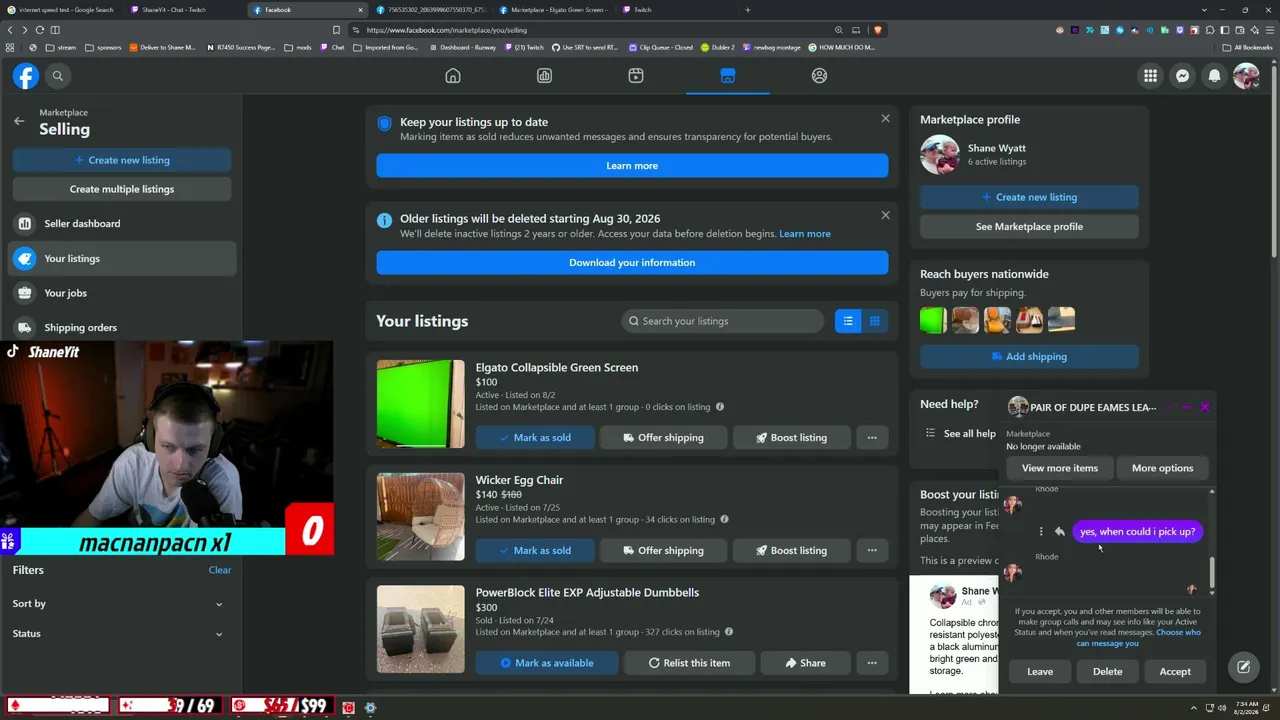Relist the PowerBlock Dumbbells item
1280x720 pixels.
point(689,663)
